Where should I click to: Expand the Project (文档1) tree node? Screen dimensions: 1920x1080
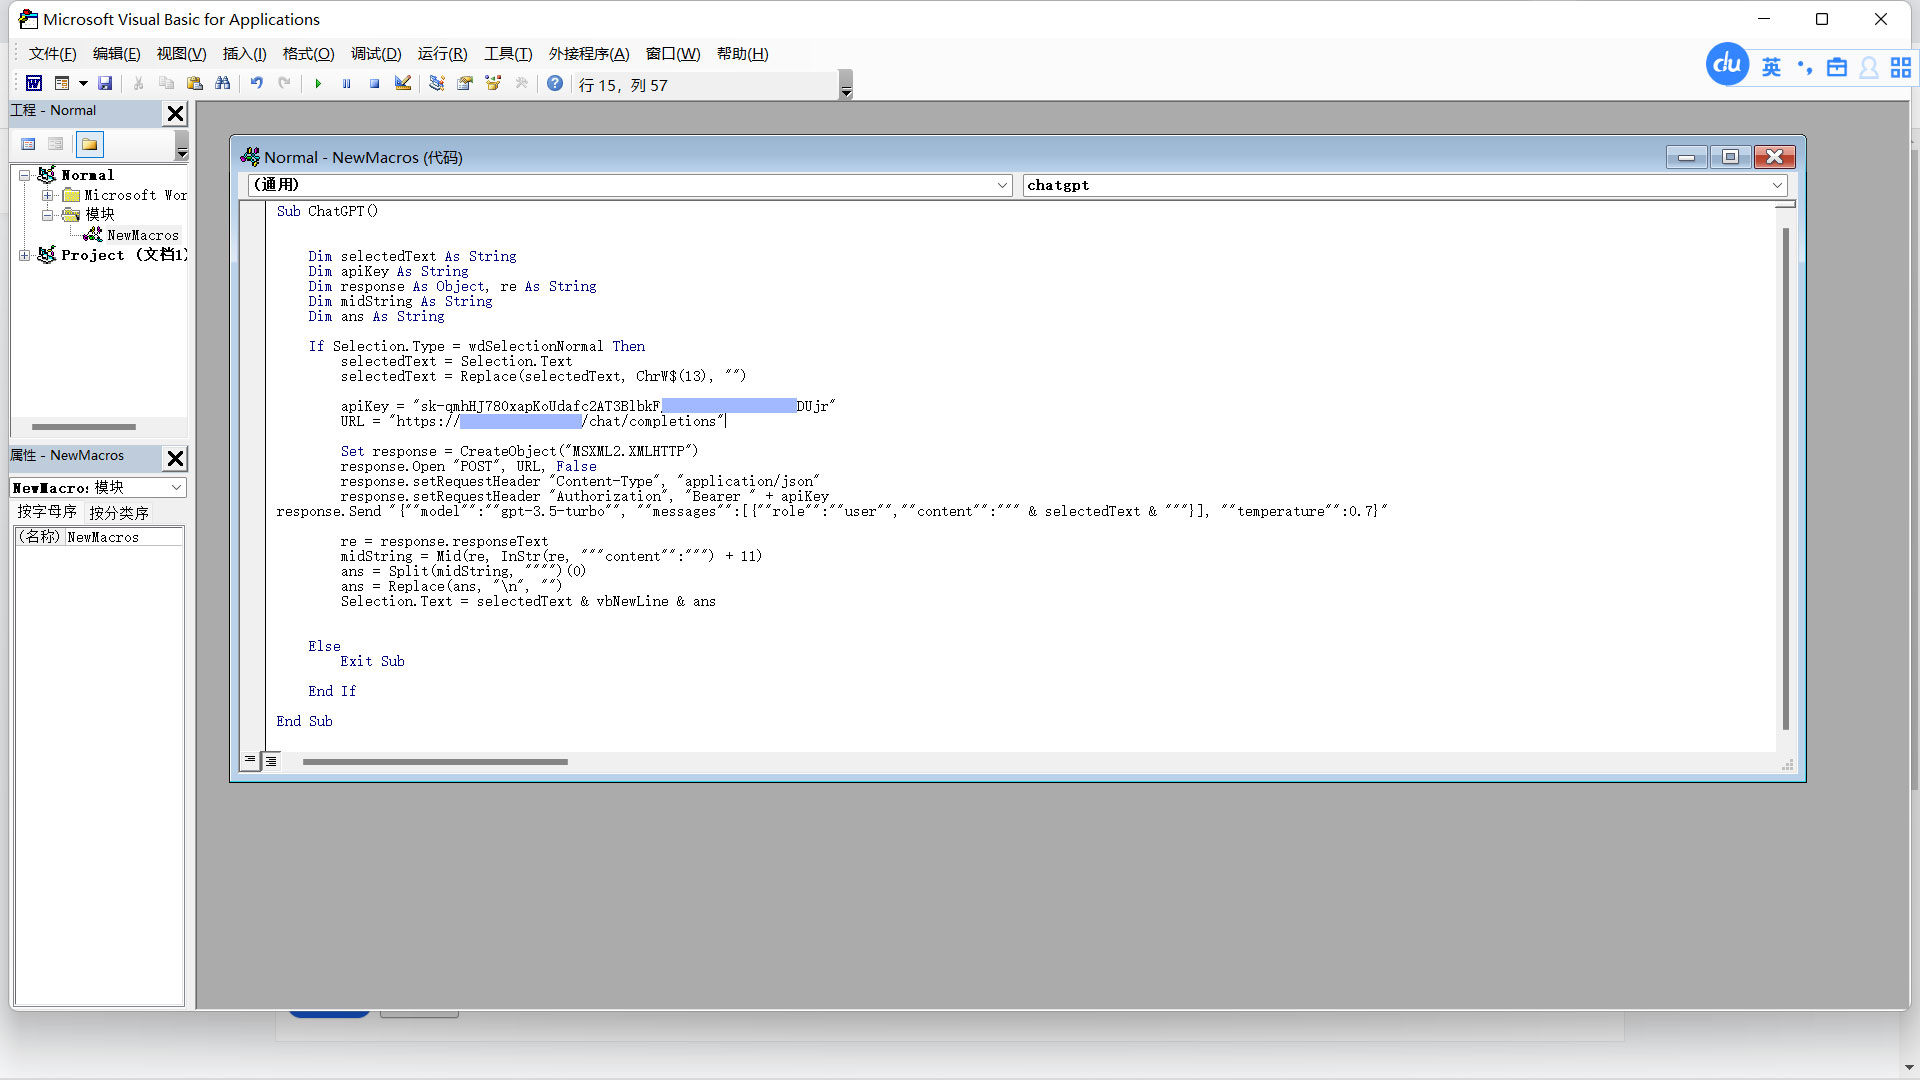coord(25,255)
